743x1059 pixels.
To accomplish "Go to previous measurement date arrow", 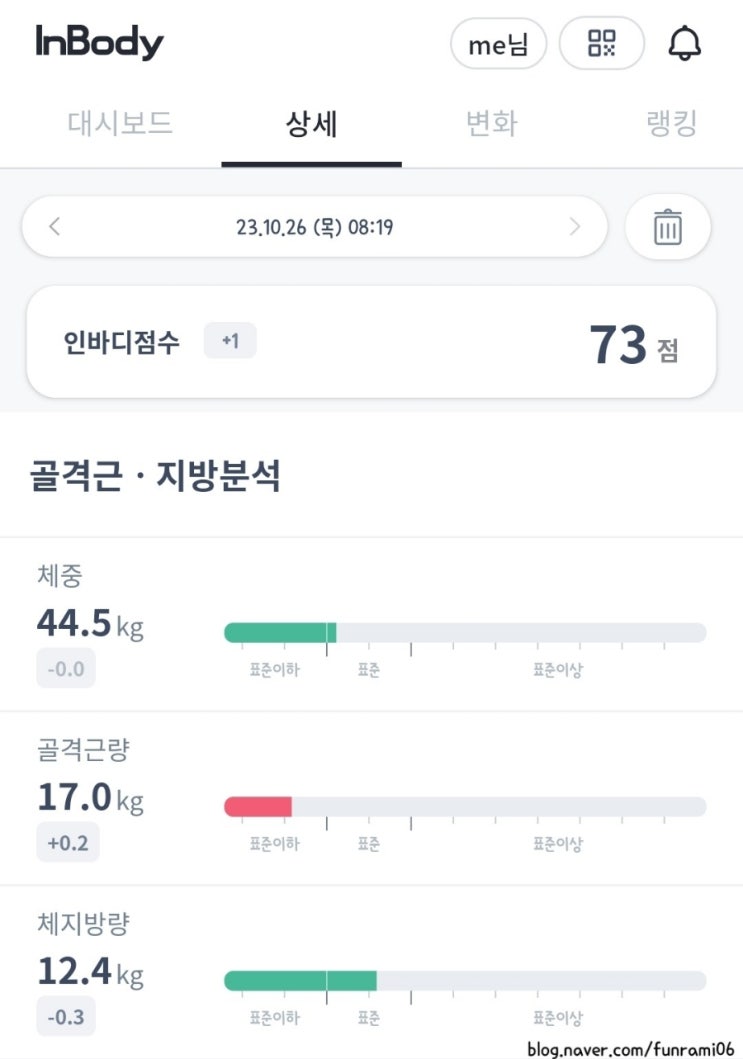I will 55,227.
